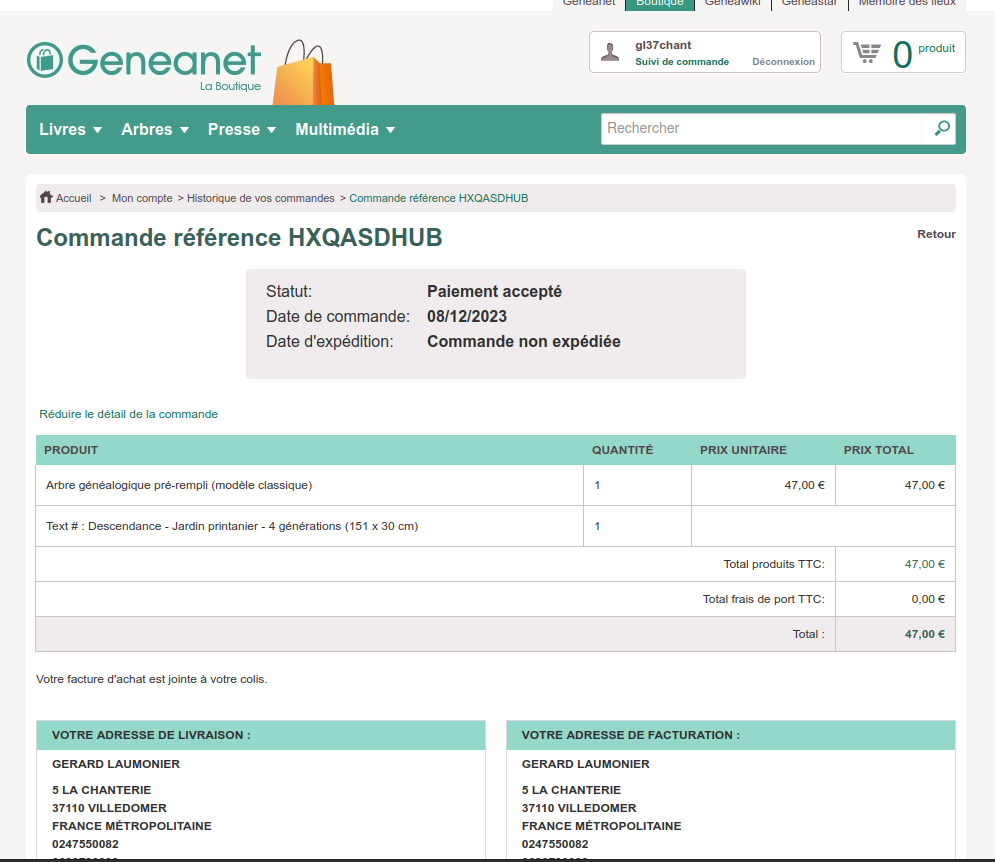Click the search magnifier icon
Screen dimensions: 995x862
(941, 129)
